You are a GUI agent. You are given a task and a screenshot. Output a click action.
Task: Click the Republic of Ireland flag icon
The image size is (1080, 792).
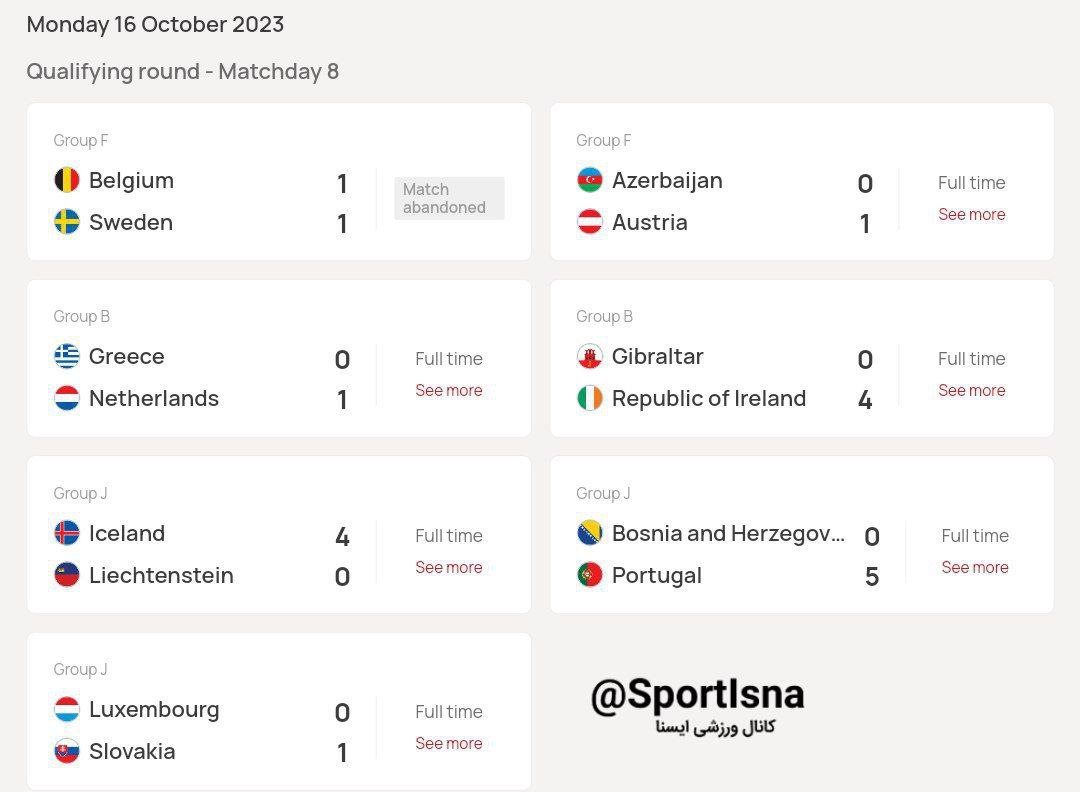pos(590,398)
